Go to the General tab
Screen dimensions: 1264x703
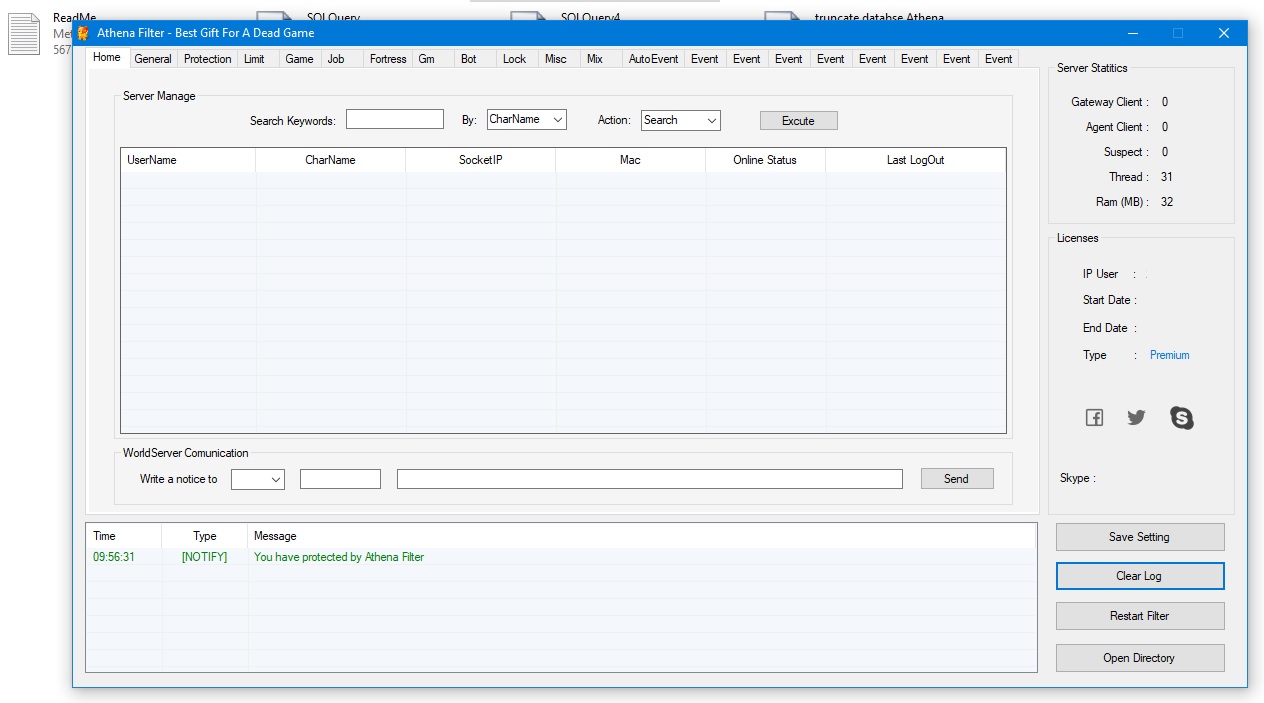[x=153, y=59]
